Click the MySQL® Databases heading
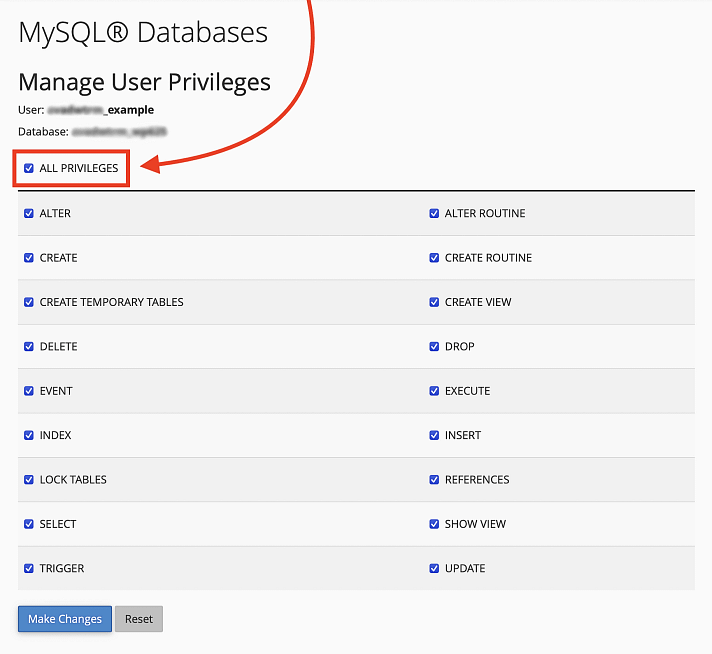712x654 pixels. [x=143, y=33]
